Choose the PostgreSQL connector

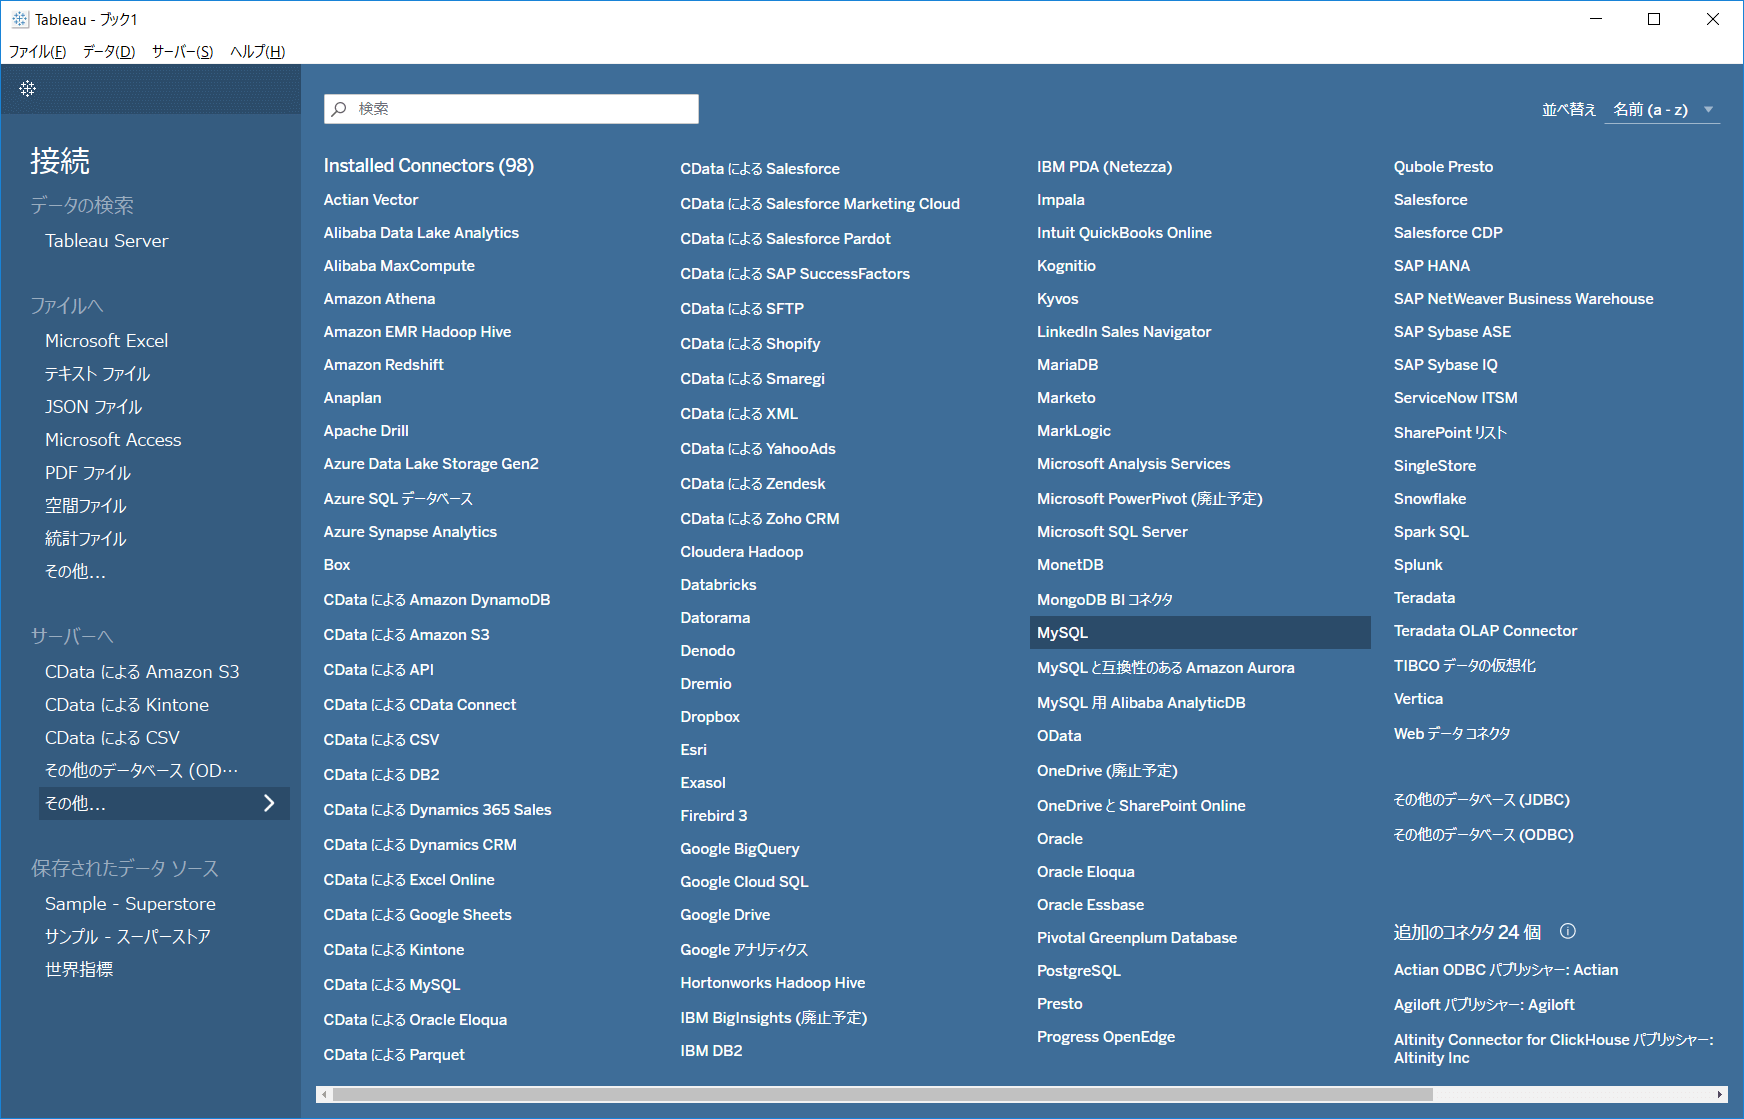coord(1079,971)
